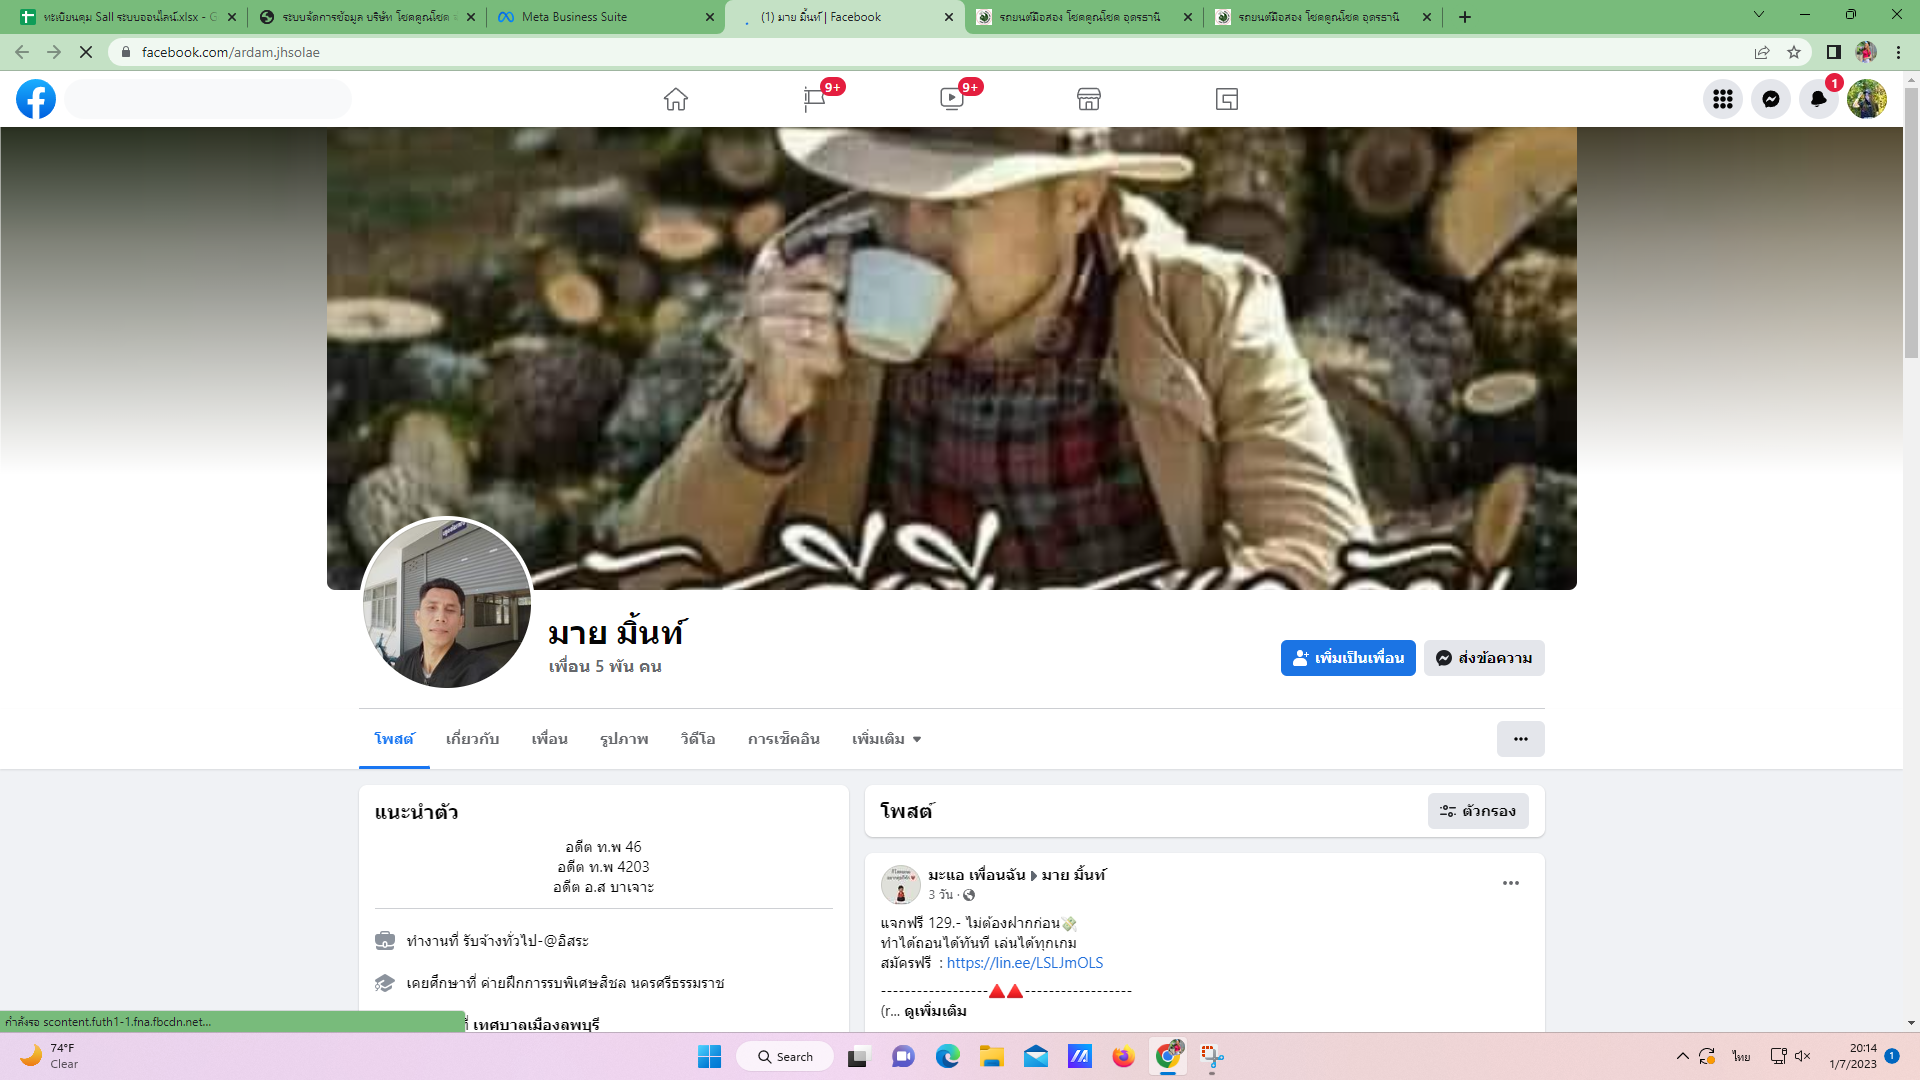The width and height of the screenshot is (1920, 1080).
Task: Open Facebook Watch video icon
Action: (x=951, y=99)
